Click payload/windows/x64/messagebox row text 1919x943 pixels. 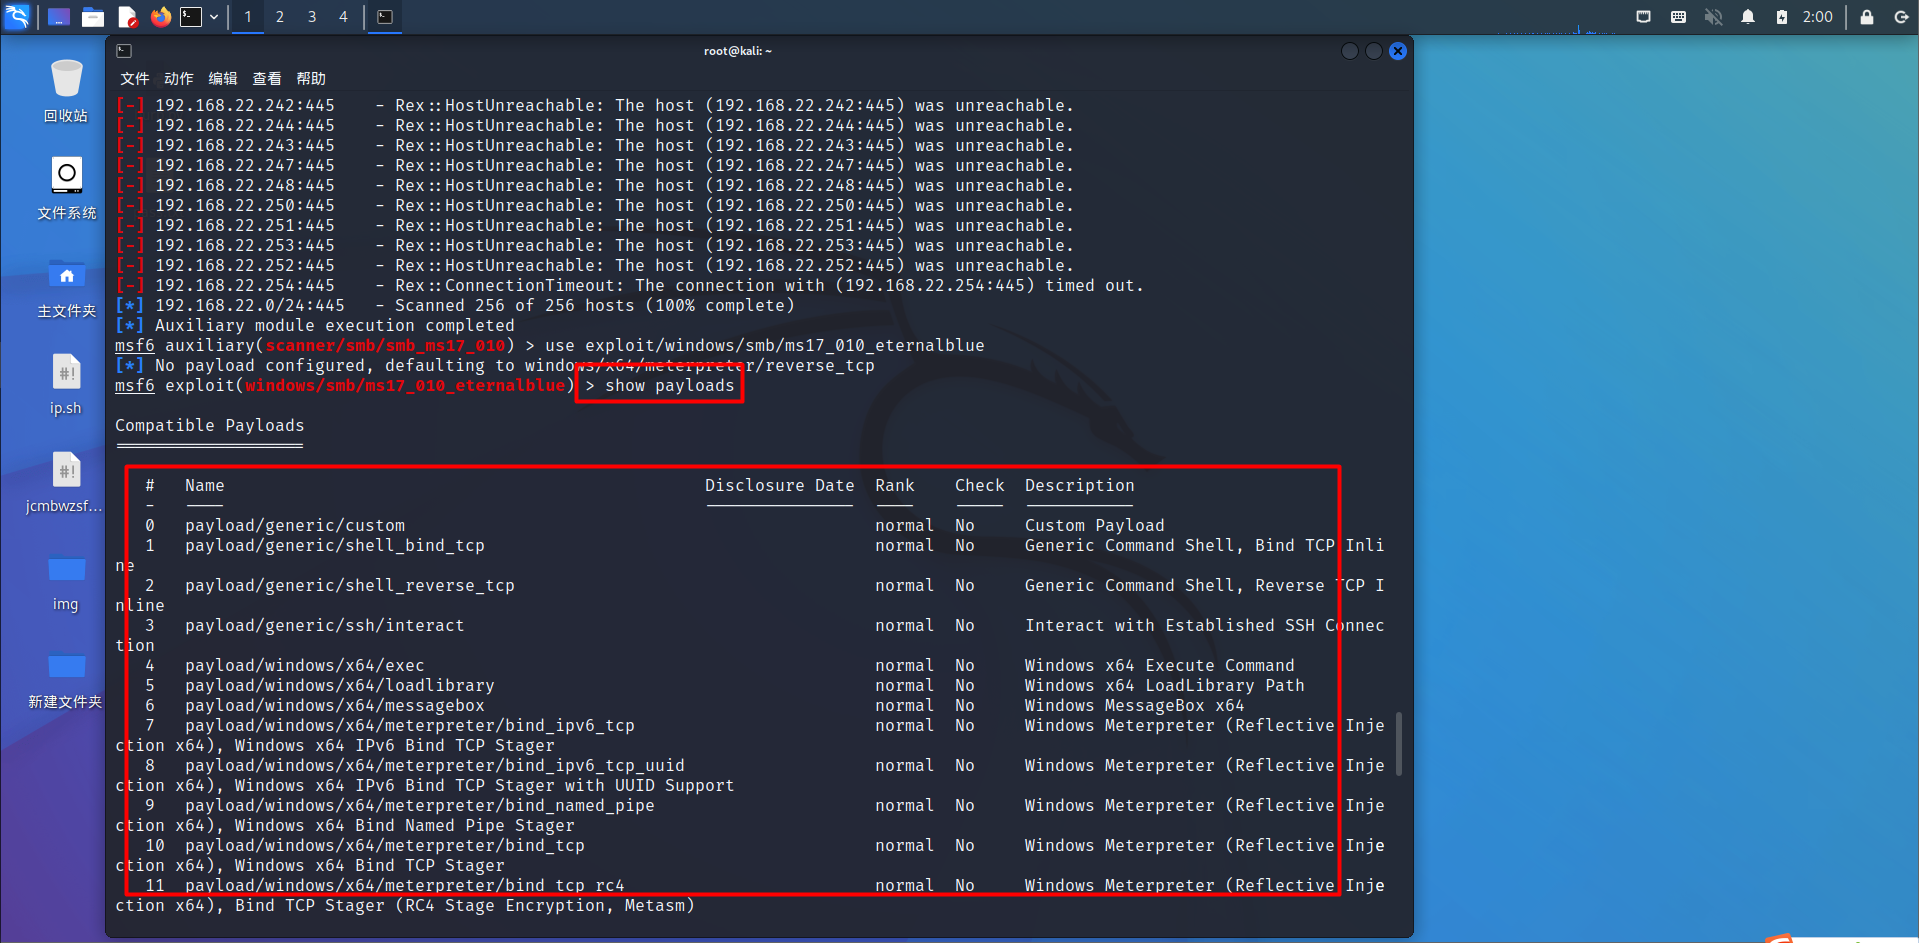[335, 706]
